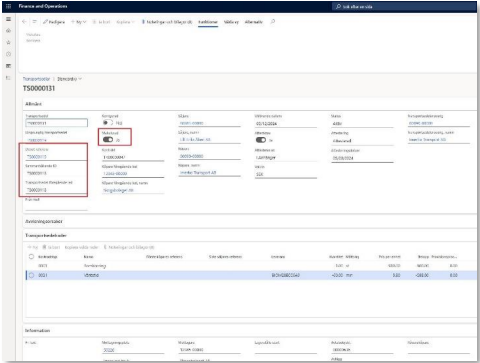Click the Köpare namn Transport AB link
This screenshot has width=480, height=363.
198,173
